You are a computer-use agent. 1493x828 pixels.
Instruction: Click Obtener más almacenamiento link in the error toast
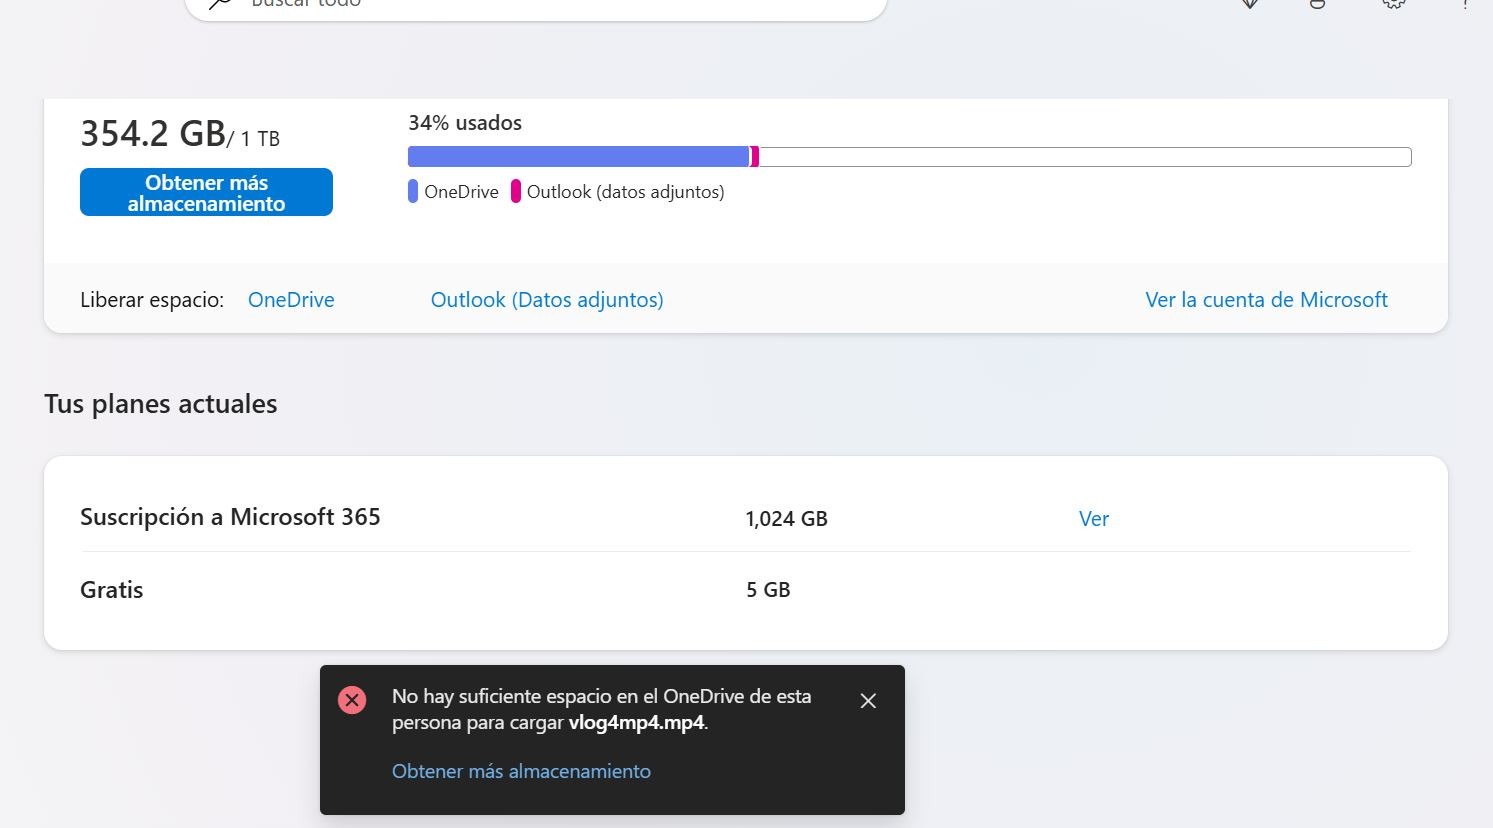(521, 771)
